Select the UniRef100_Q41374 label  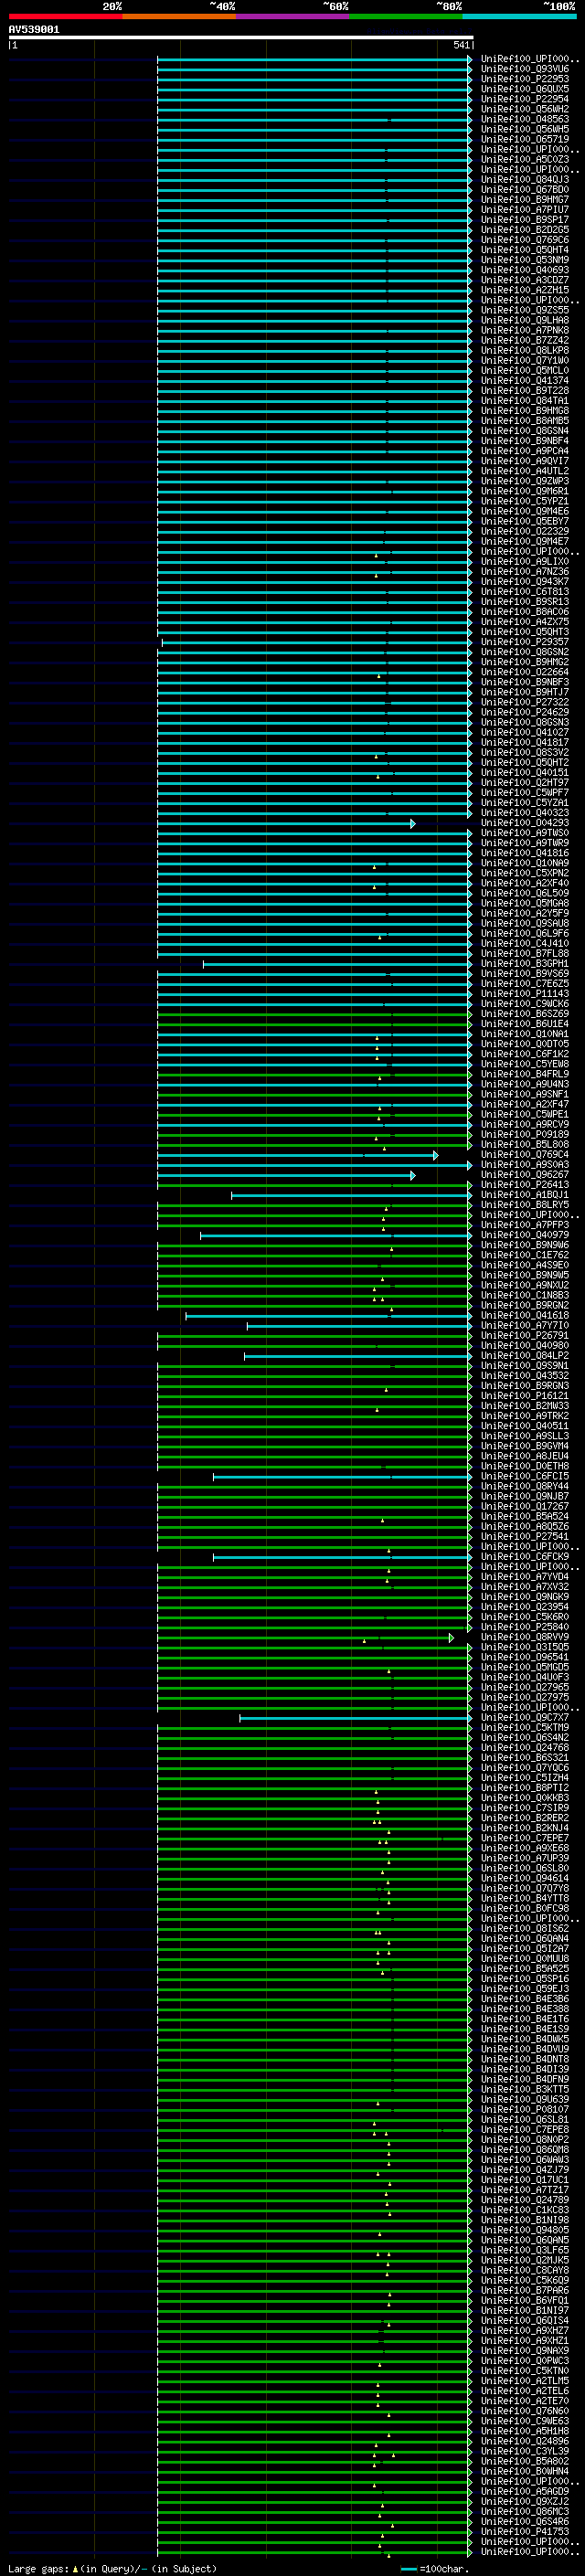pos(525,381)
